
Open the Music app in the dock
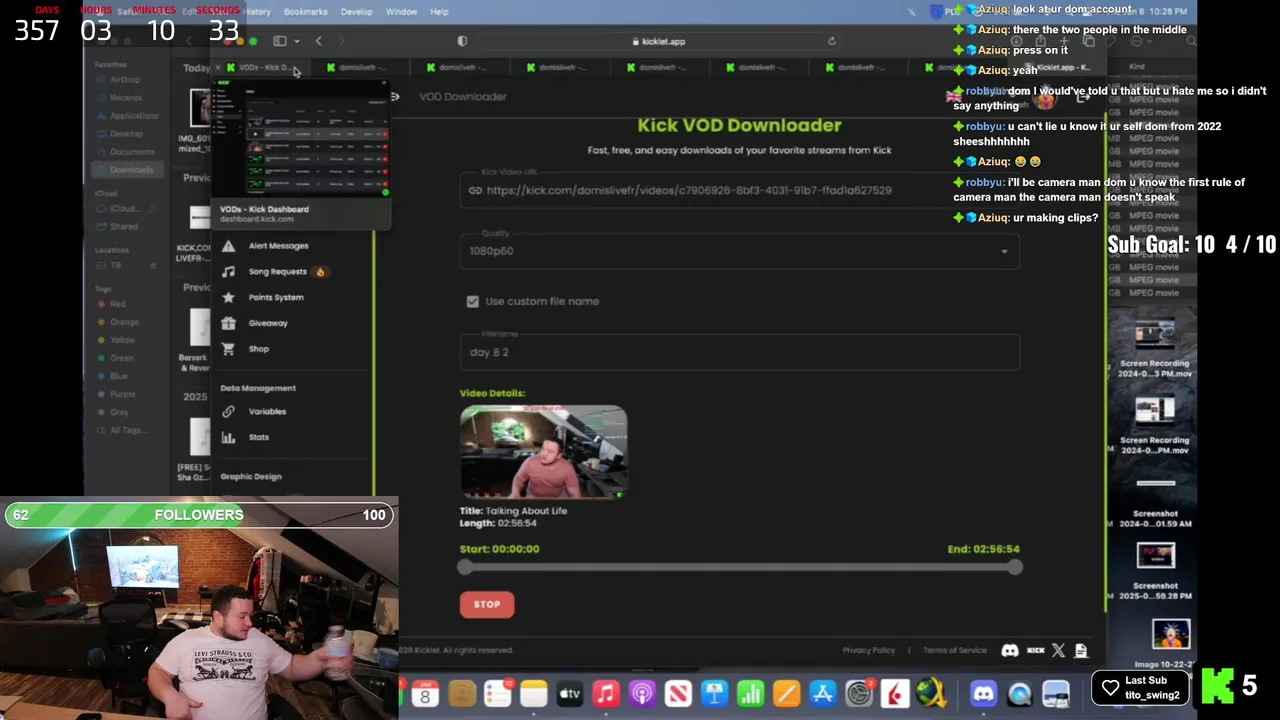606,694
